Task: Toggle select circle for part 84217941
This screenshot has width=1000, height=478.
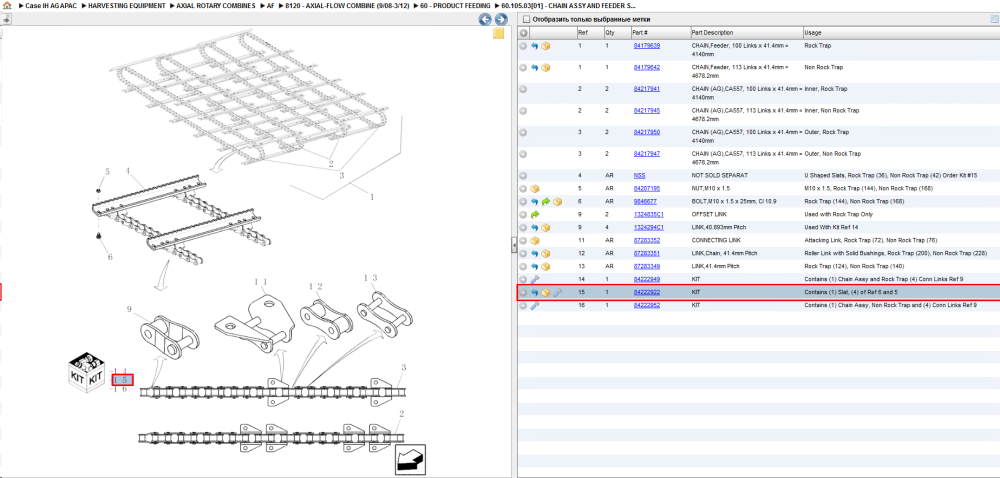Action: tap(524, 89)
